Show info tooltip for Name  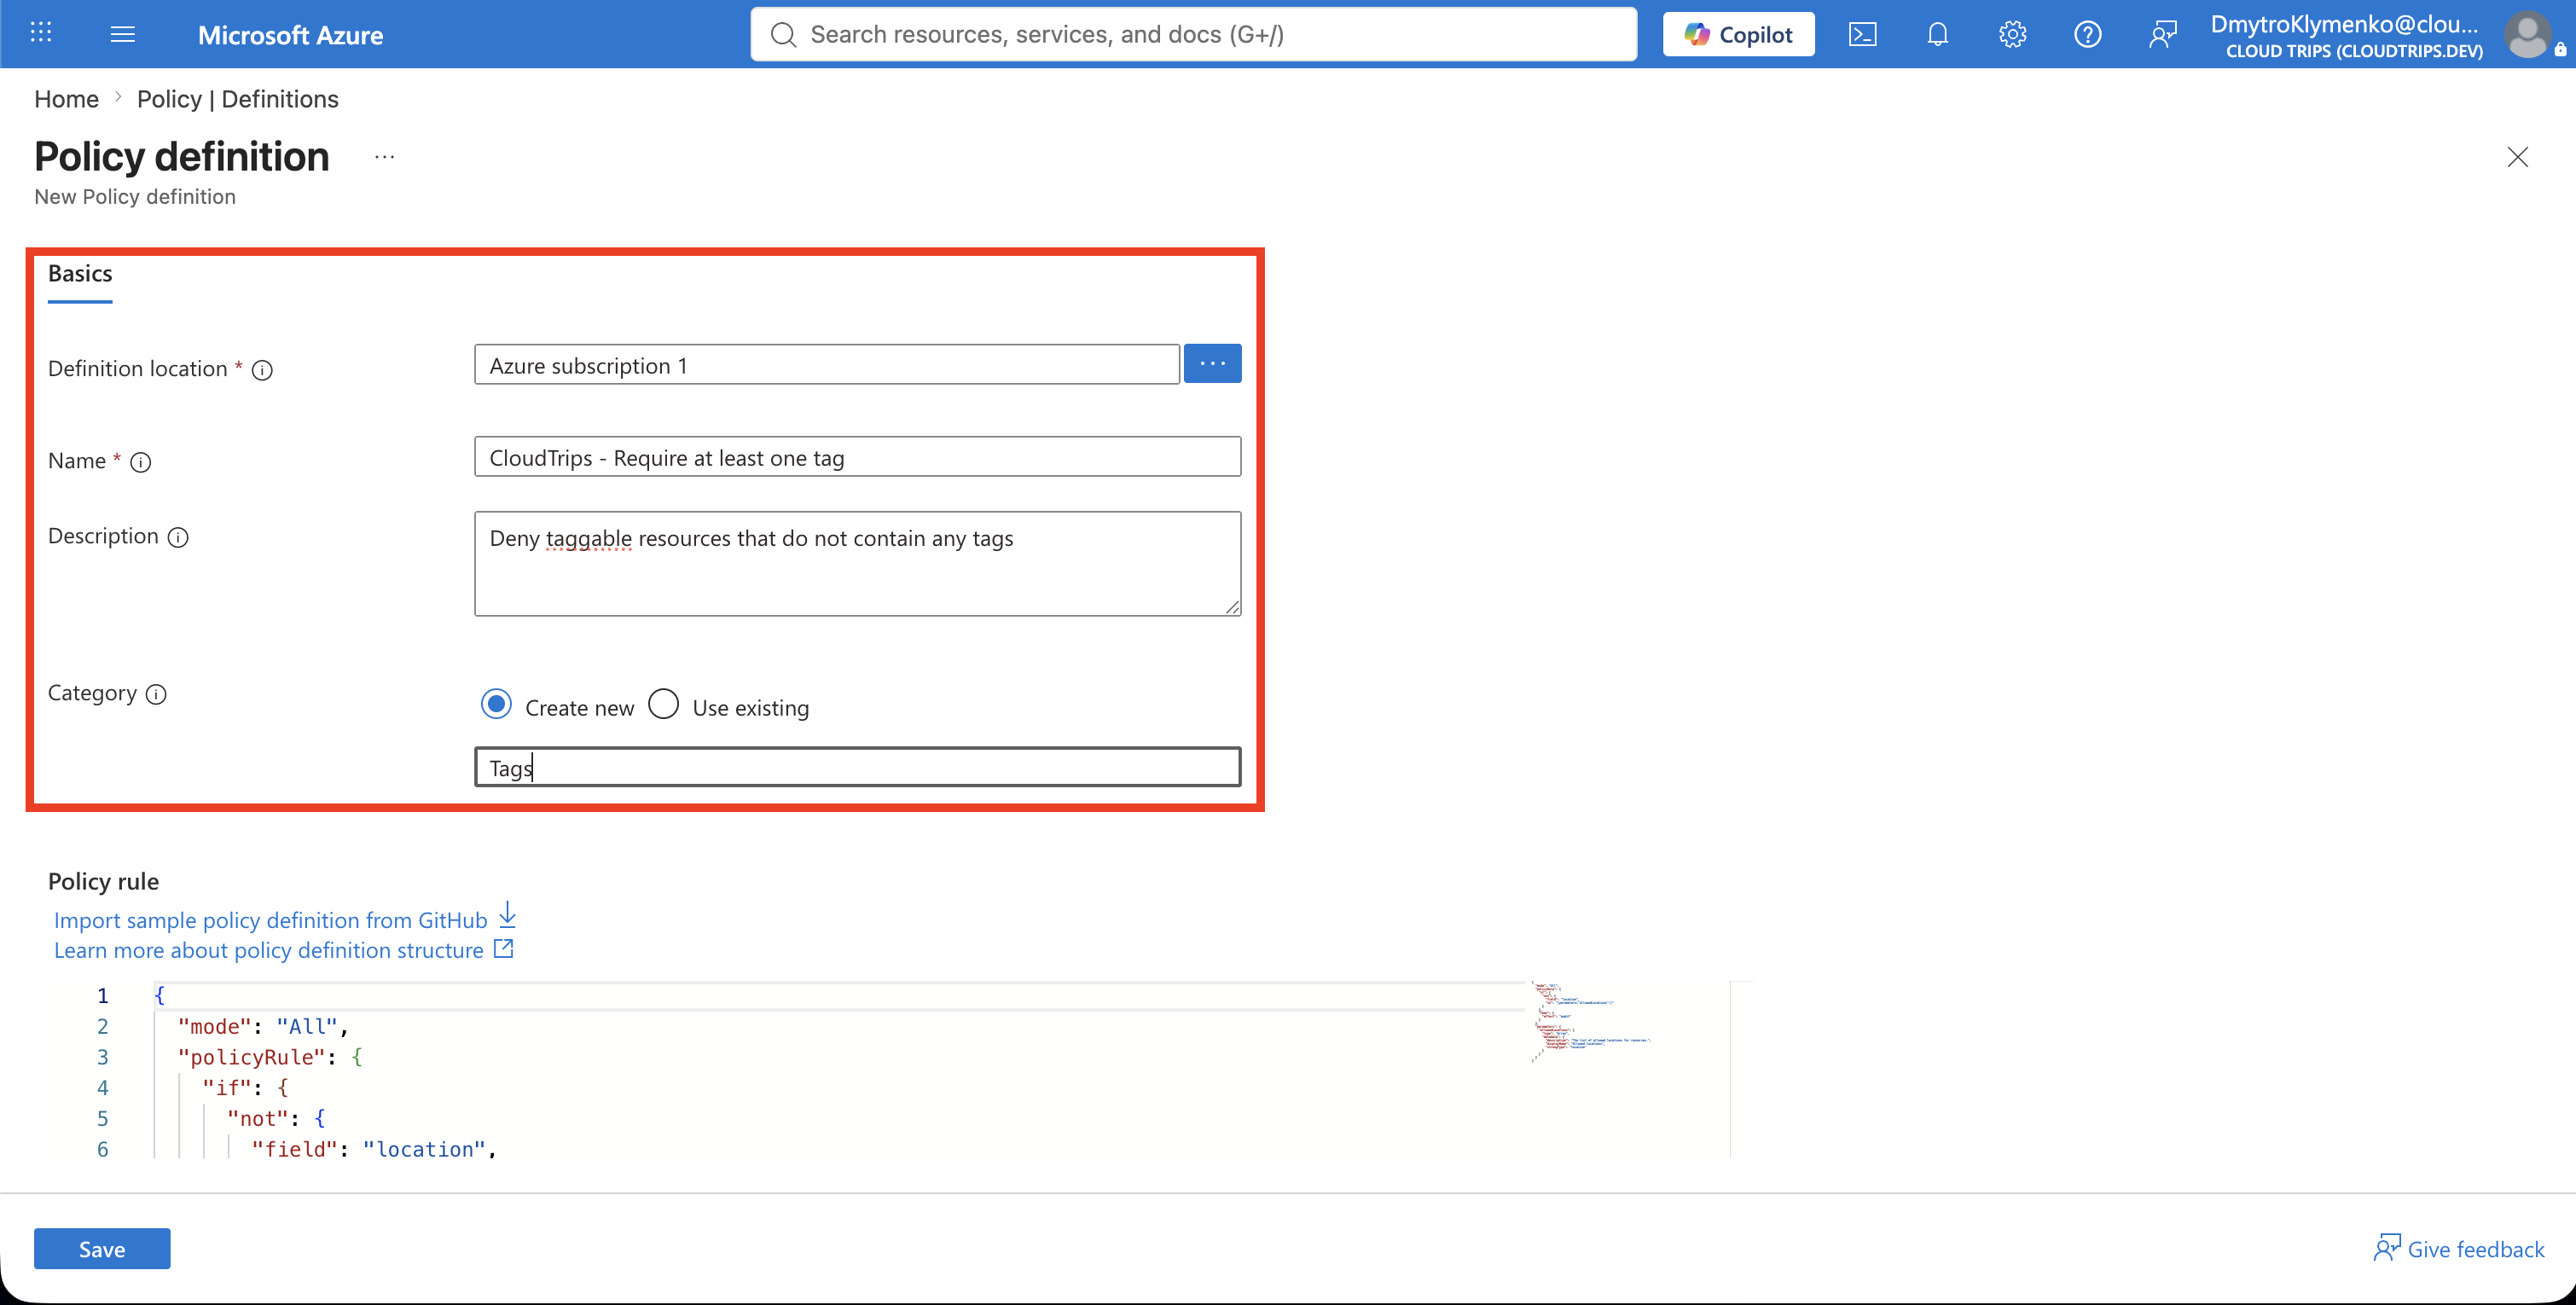pyautogui.click(x=141, y=462)
